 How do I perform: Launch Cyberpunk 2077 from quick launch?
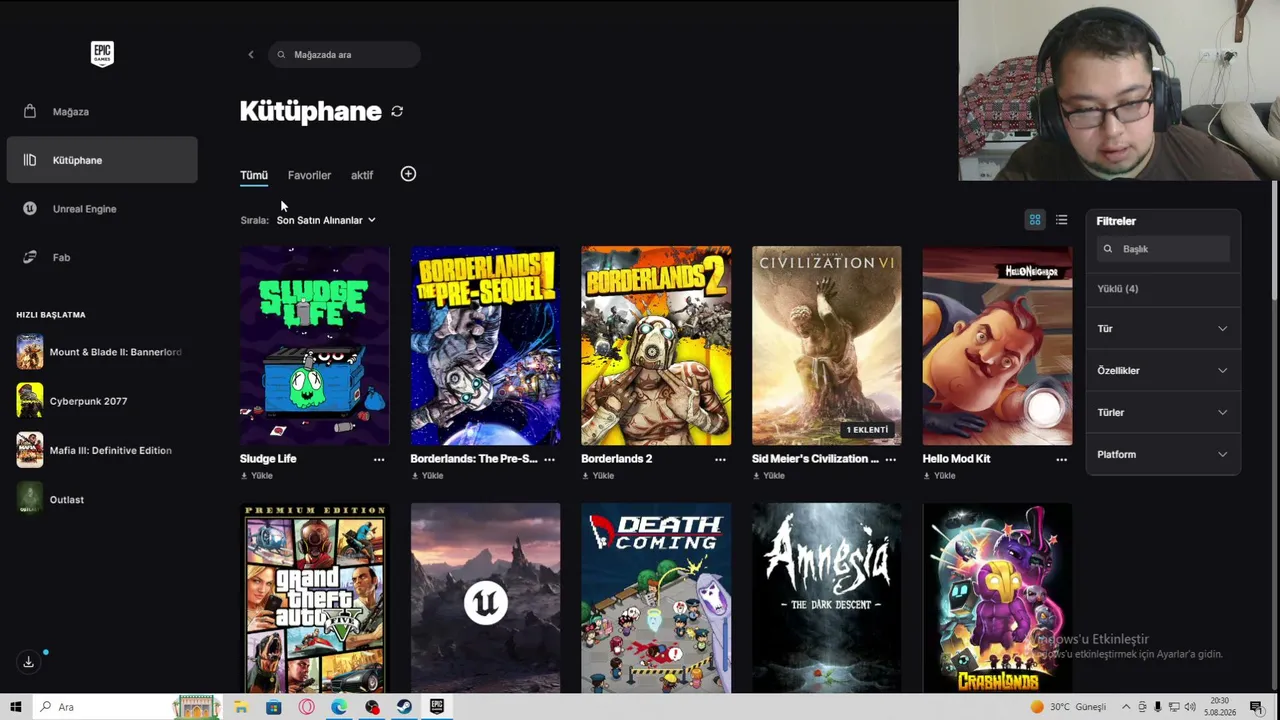click(x=72, y=401)
